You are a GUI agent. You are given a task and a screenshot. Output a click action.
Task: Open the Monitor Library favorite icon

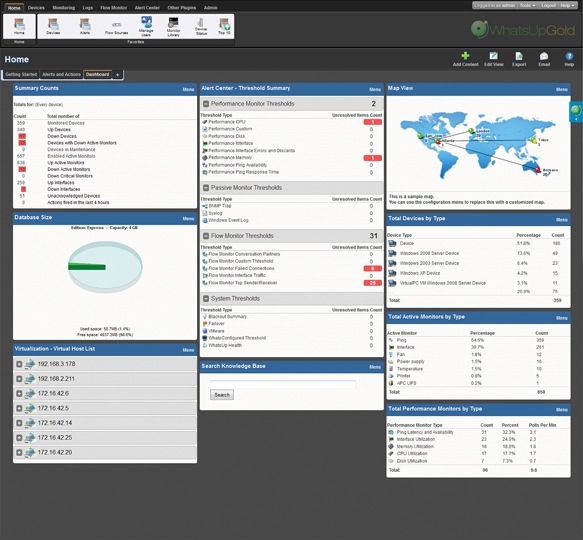point(173,22)
